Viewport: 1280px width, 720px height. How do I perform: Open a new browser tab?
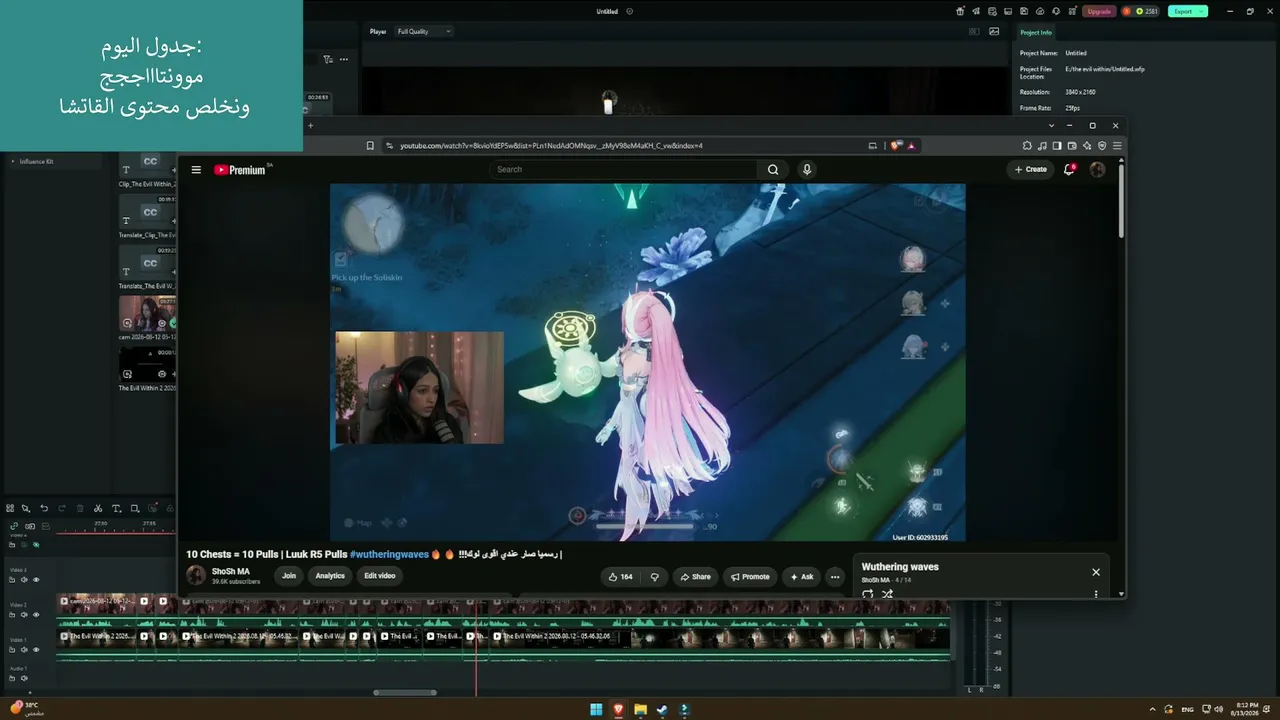[x=310, y=126]
